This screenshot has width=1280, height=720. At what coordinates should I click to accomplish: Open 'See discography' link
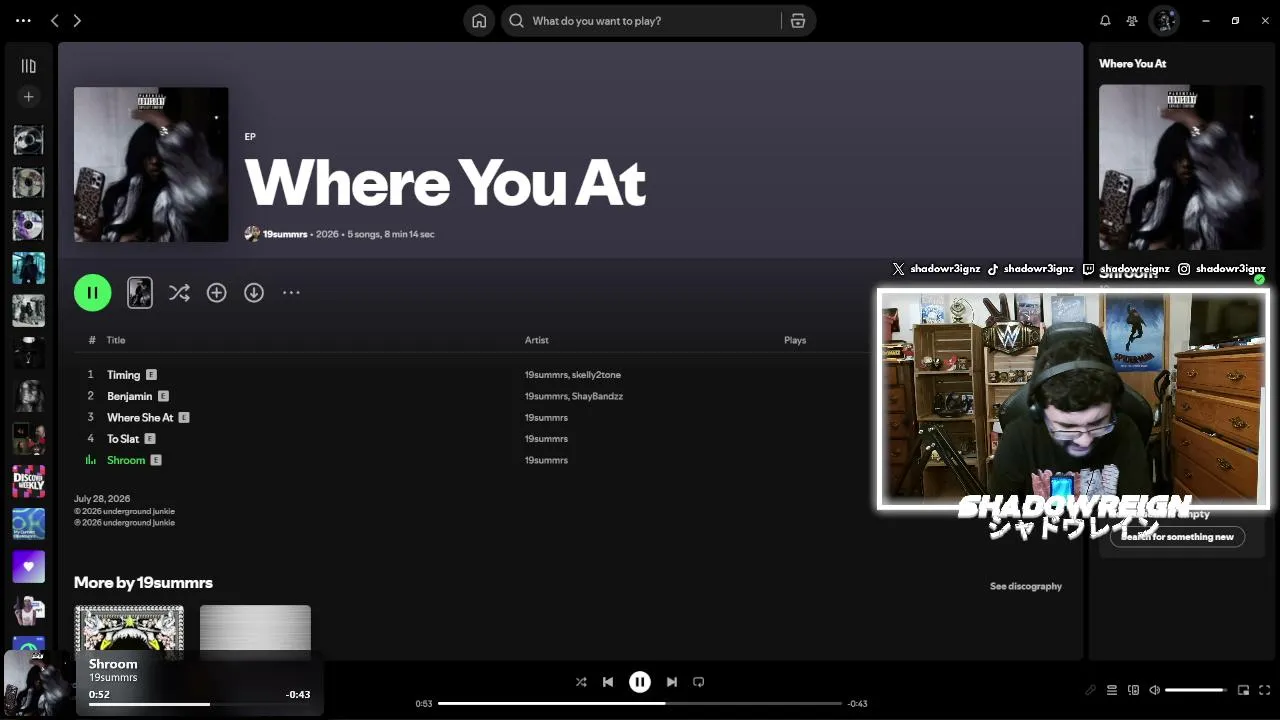click(x=1026, y=586)
